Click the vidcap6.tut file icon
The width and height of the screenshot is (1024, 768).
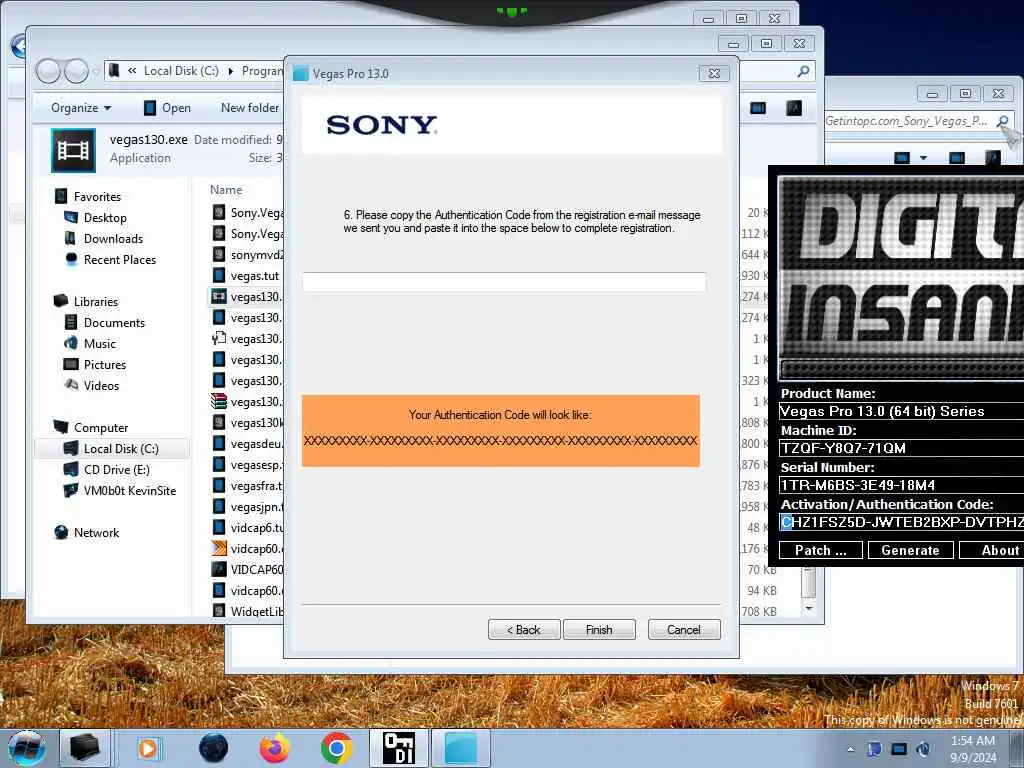(219, 528)
